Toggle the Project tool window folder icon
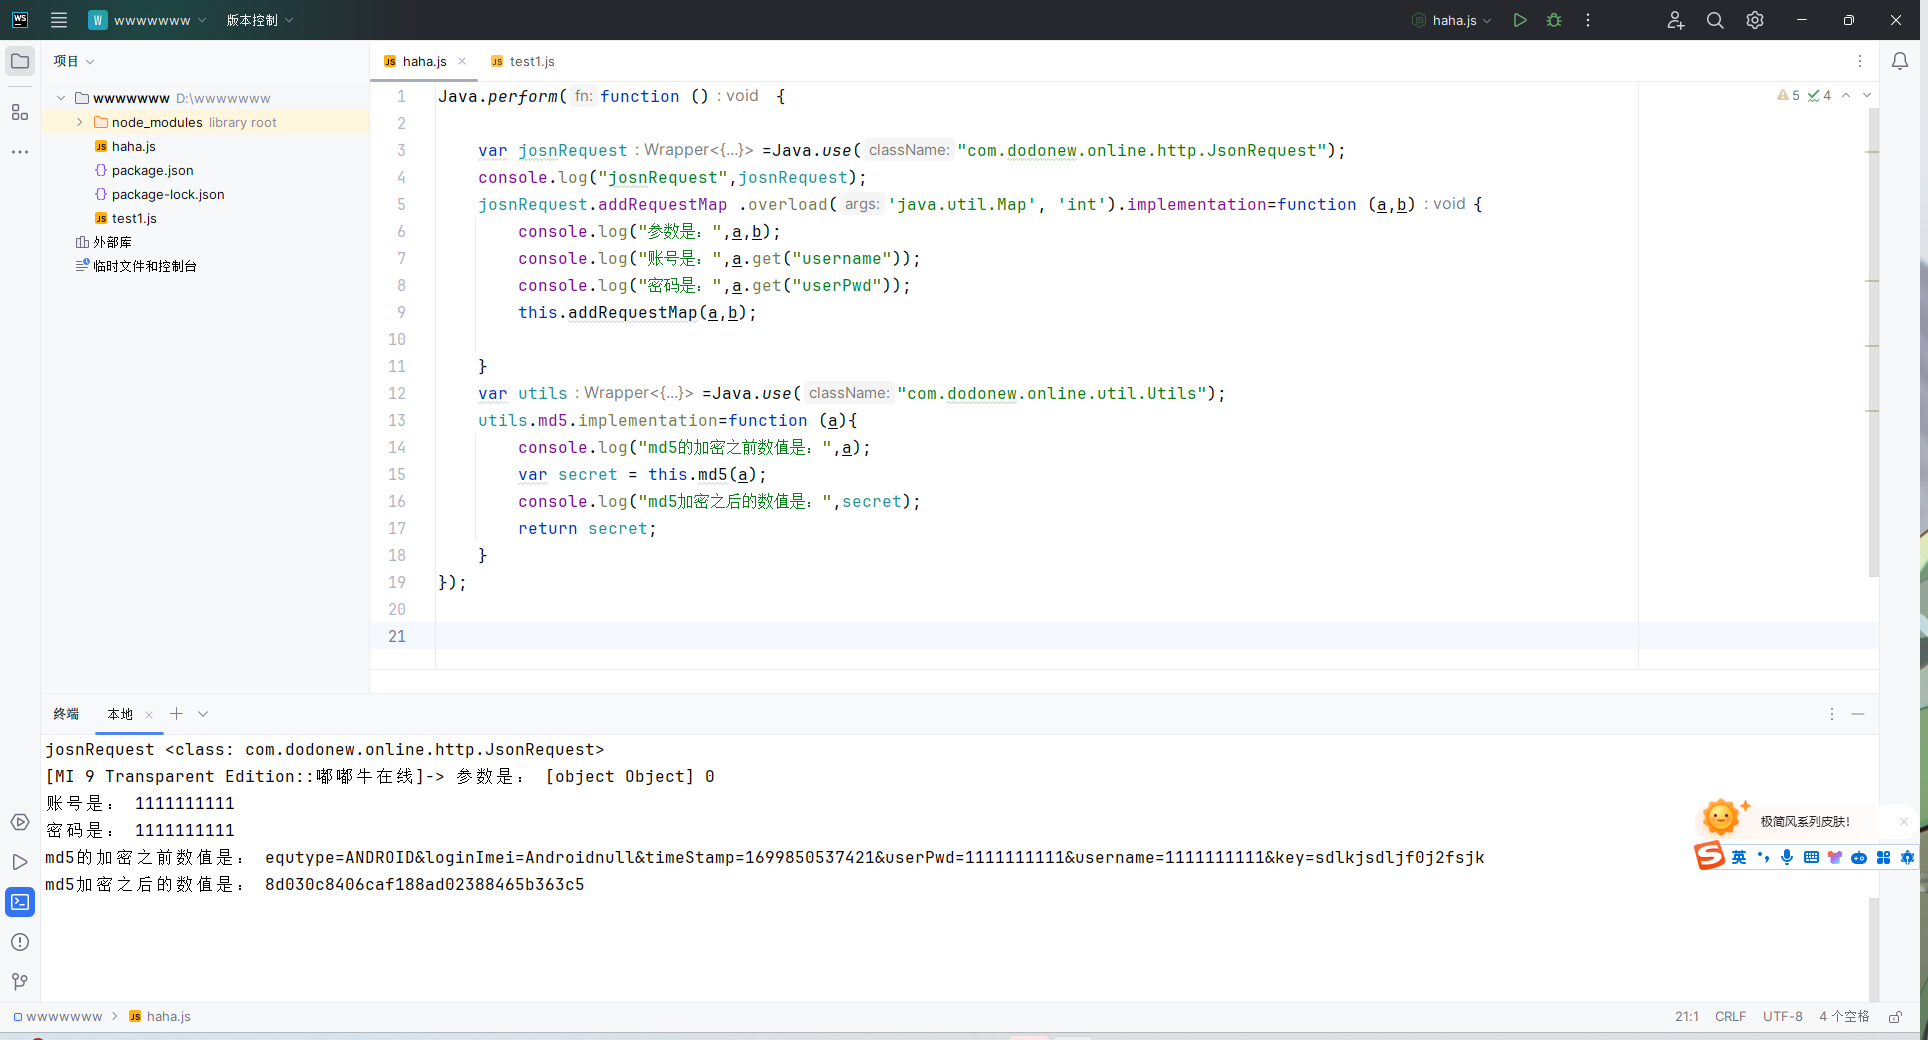The width and height of the screenshot is (1928, 1040). tap(20, 61)
